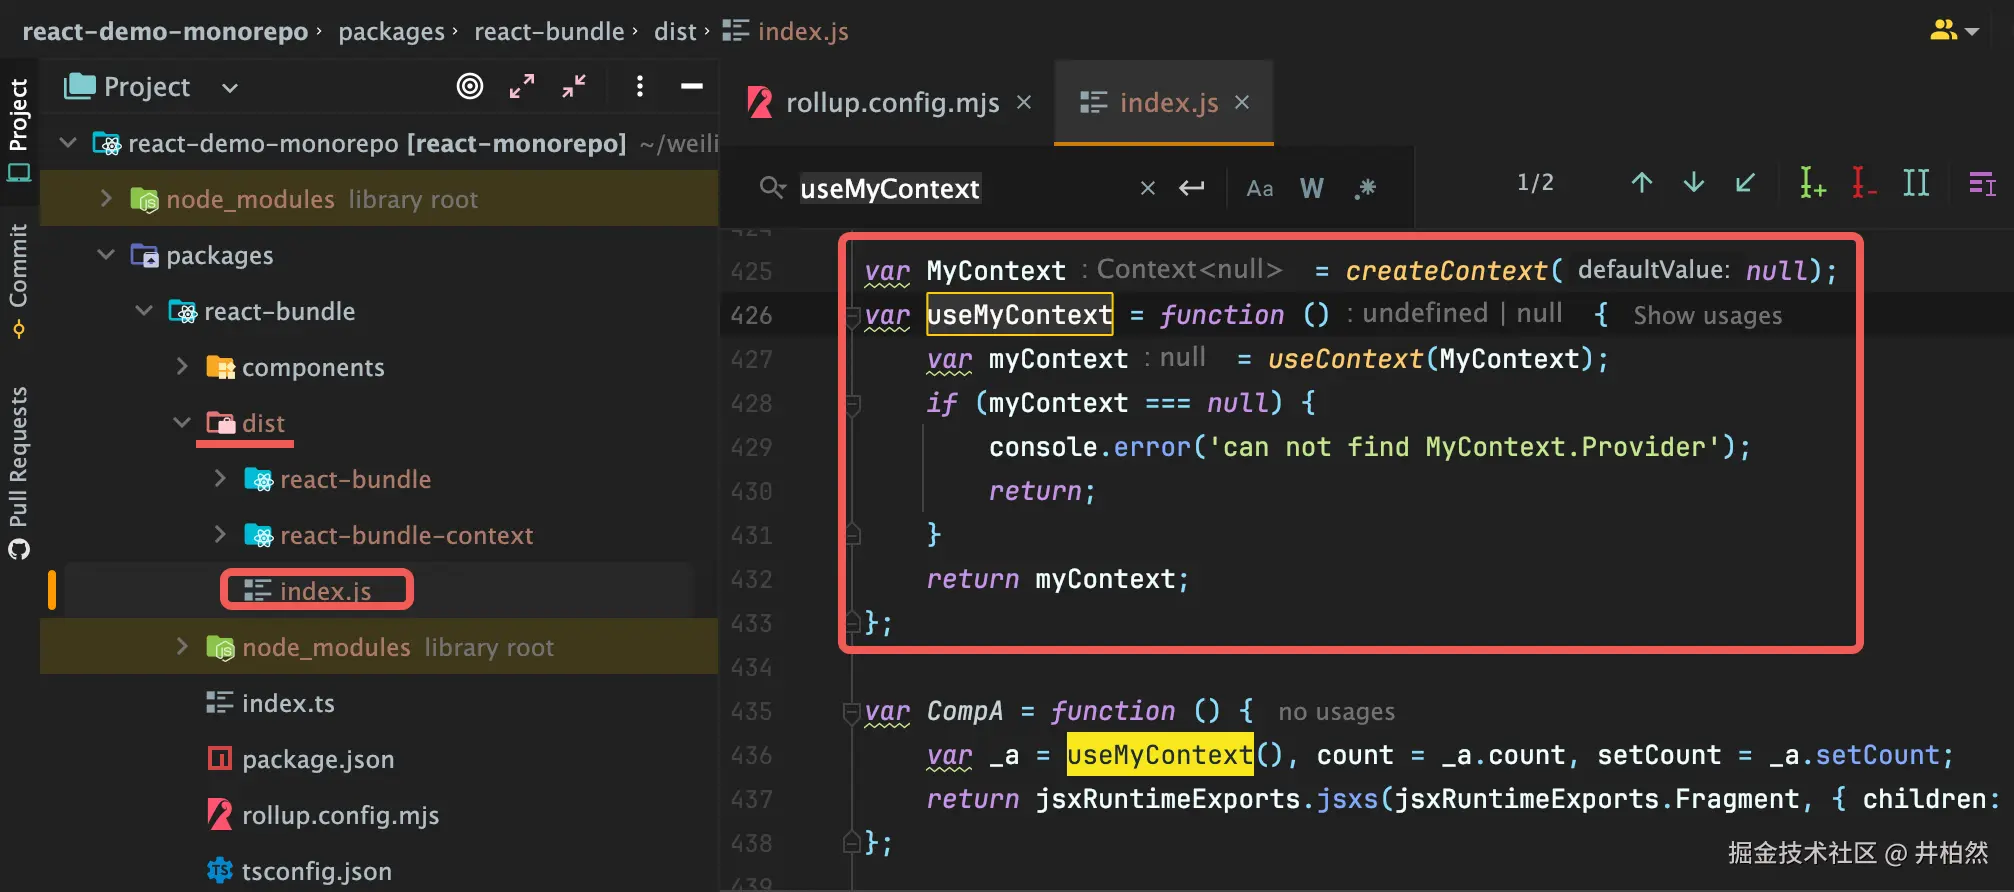This screenshot has height=892, width=2014.
Task: Open the Commit tool window
Action: point(19,280)
